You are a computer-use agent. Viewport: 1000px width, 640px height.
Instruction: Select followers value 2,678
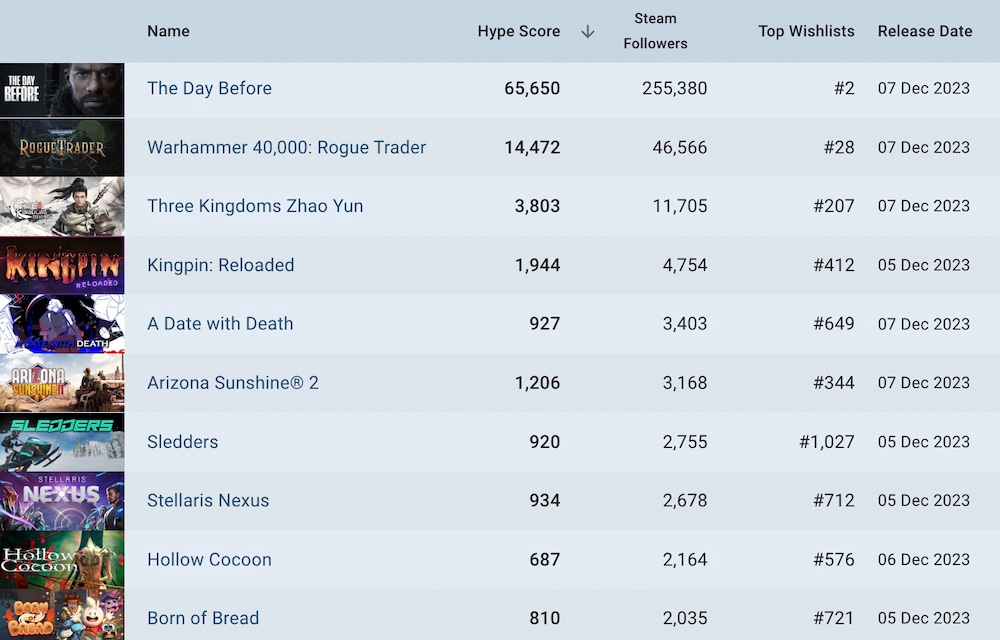pyautogui.click(x=684, y=500)
